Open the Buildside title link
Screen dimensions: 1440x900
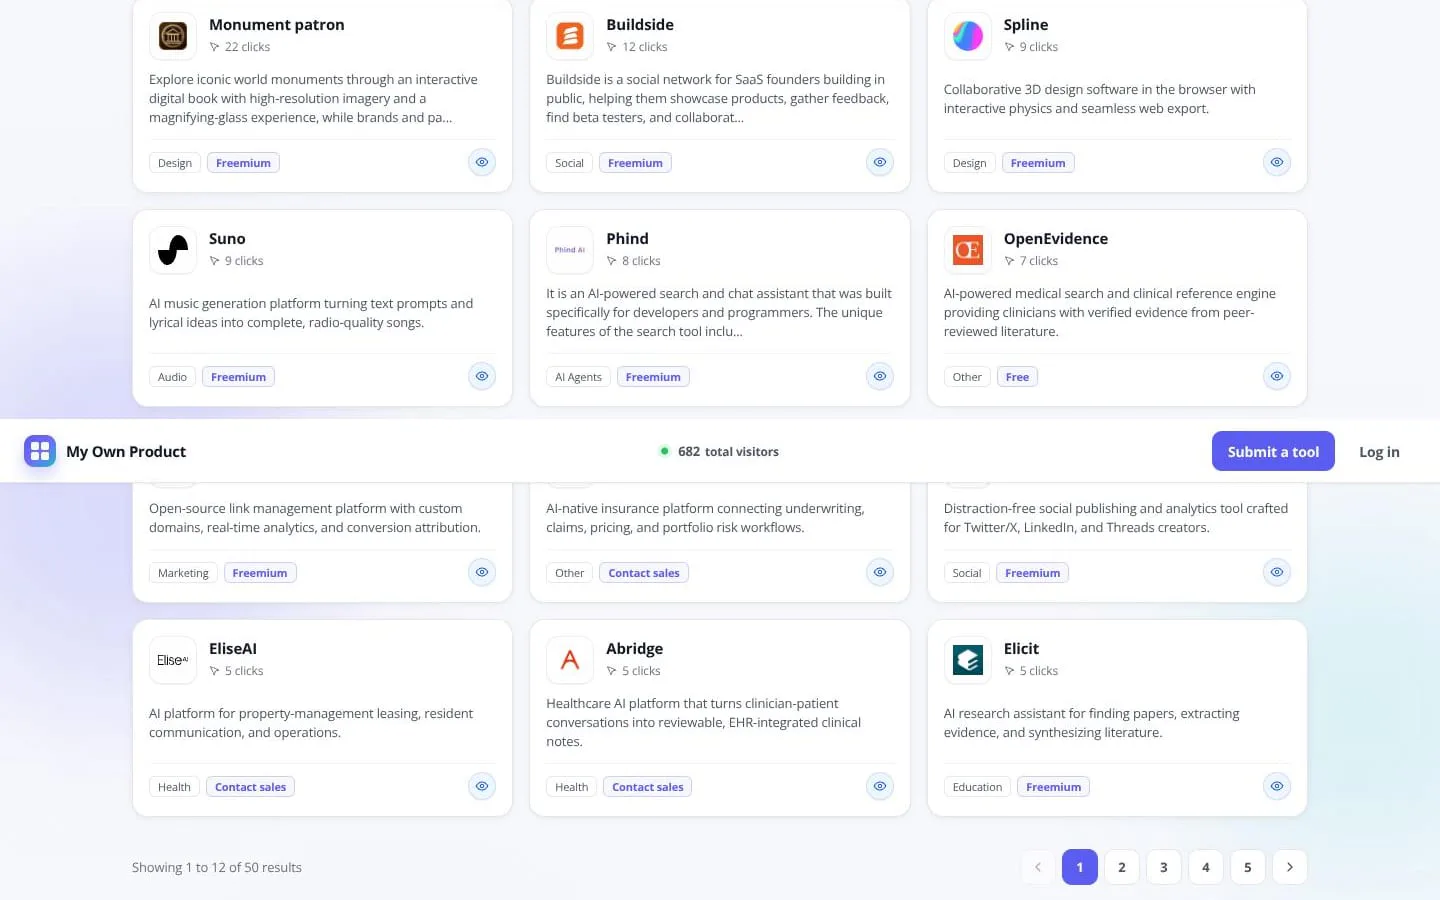640,25
